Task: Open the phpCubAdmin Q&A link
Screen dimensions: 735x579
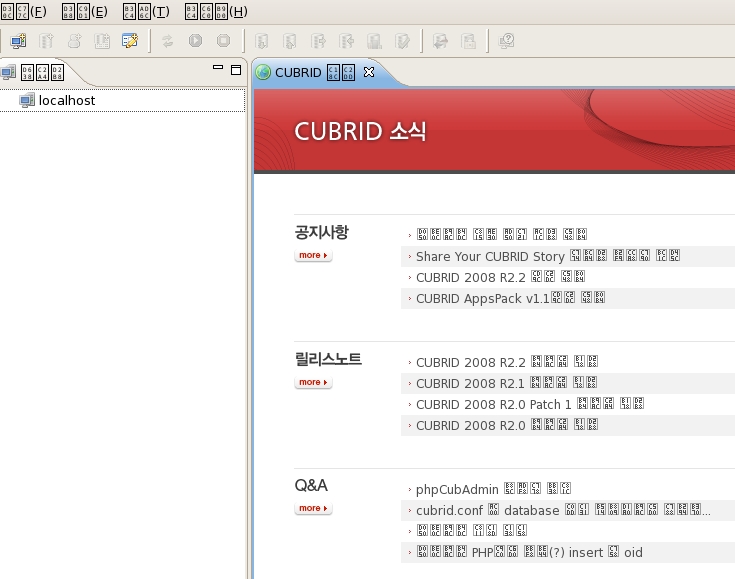Action: 494,489
